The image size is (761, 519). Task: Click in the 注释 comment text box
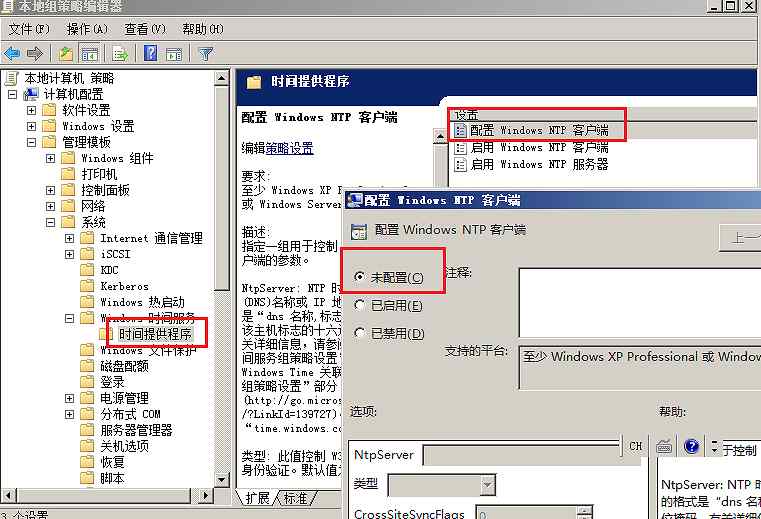[x=640, y=302]
